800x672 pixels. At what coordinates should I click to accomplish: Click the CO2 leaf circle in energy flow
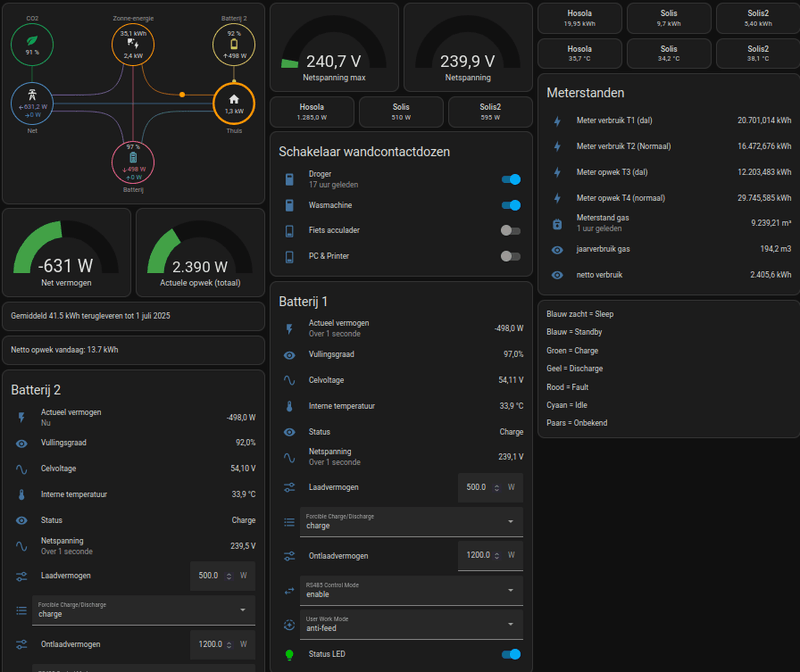click(32, 44)
